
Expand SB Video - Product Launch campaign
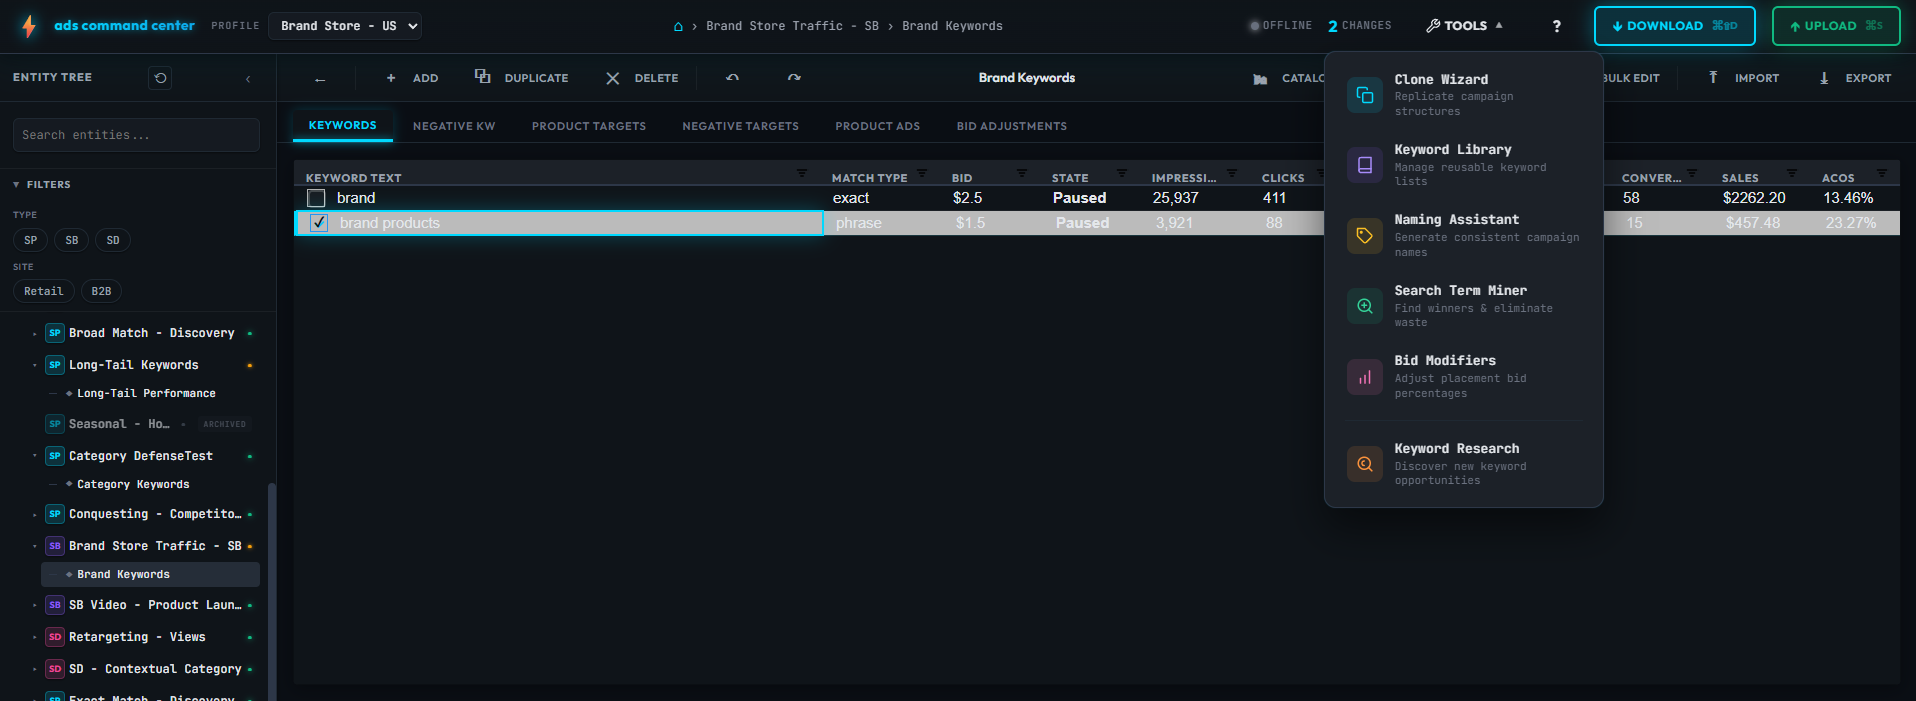34,606
